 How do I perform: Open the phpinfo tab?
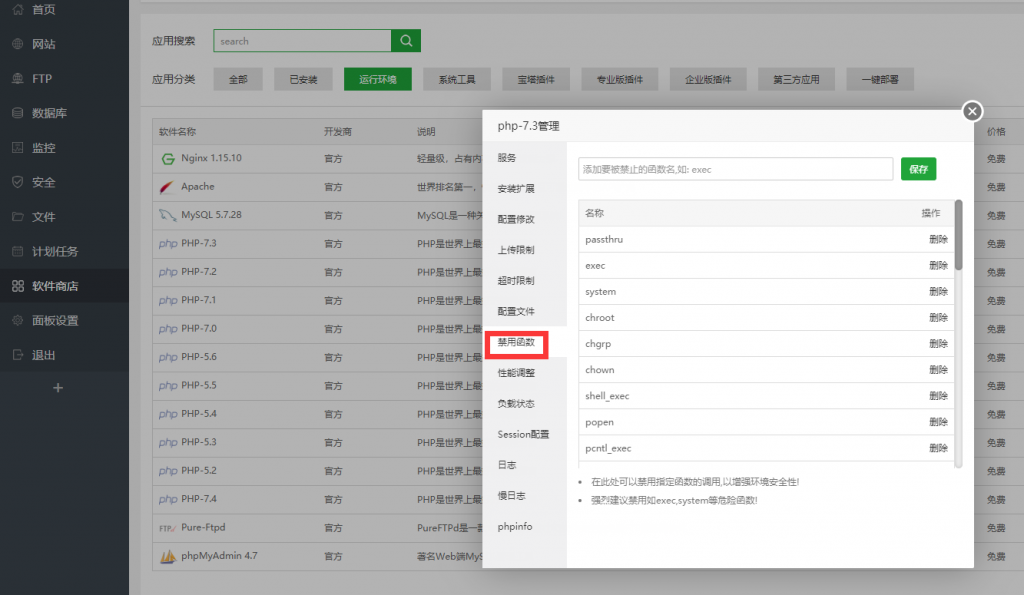[x=513, y=526]
